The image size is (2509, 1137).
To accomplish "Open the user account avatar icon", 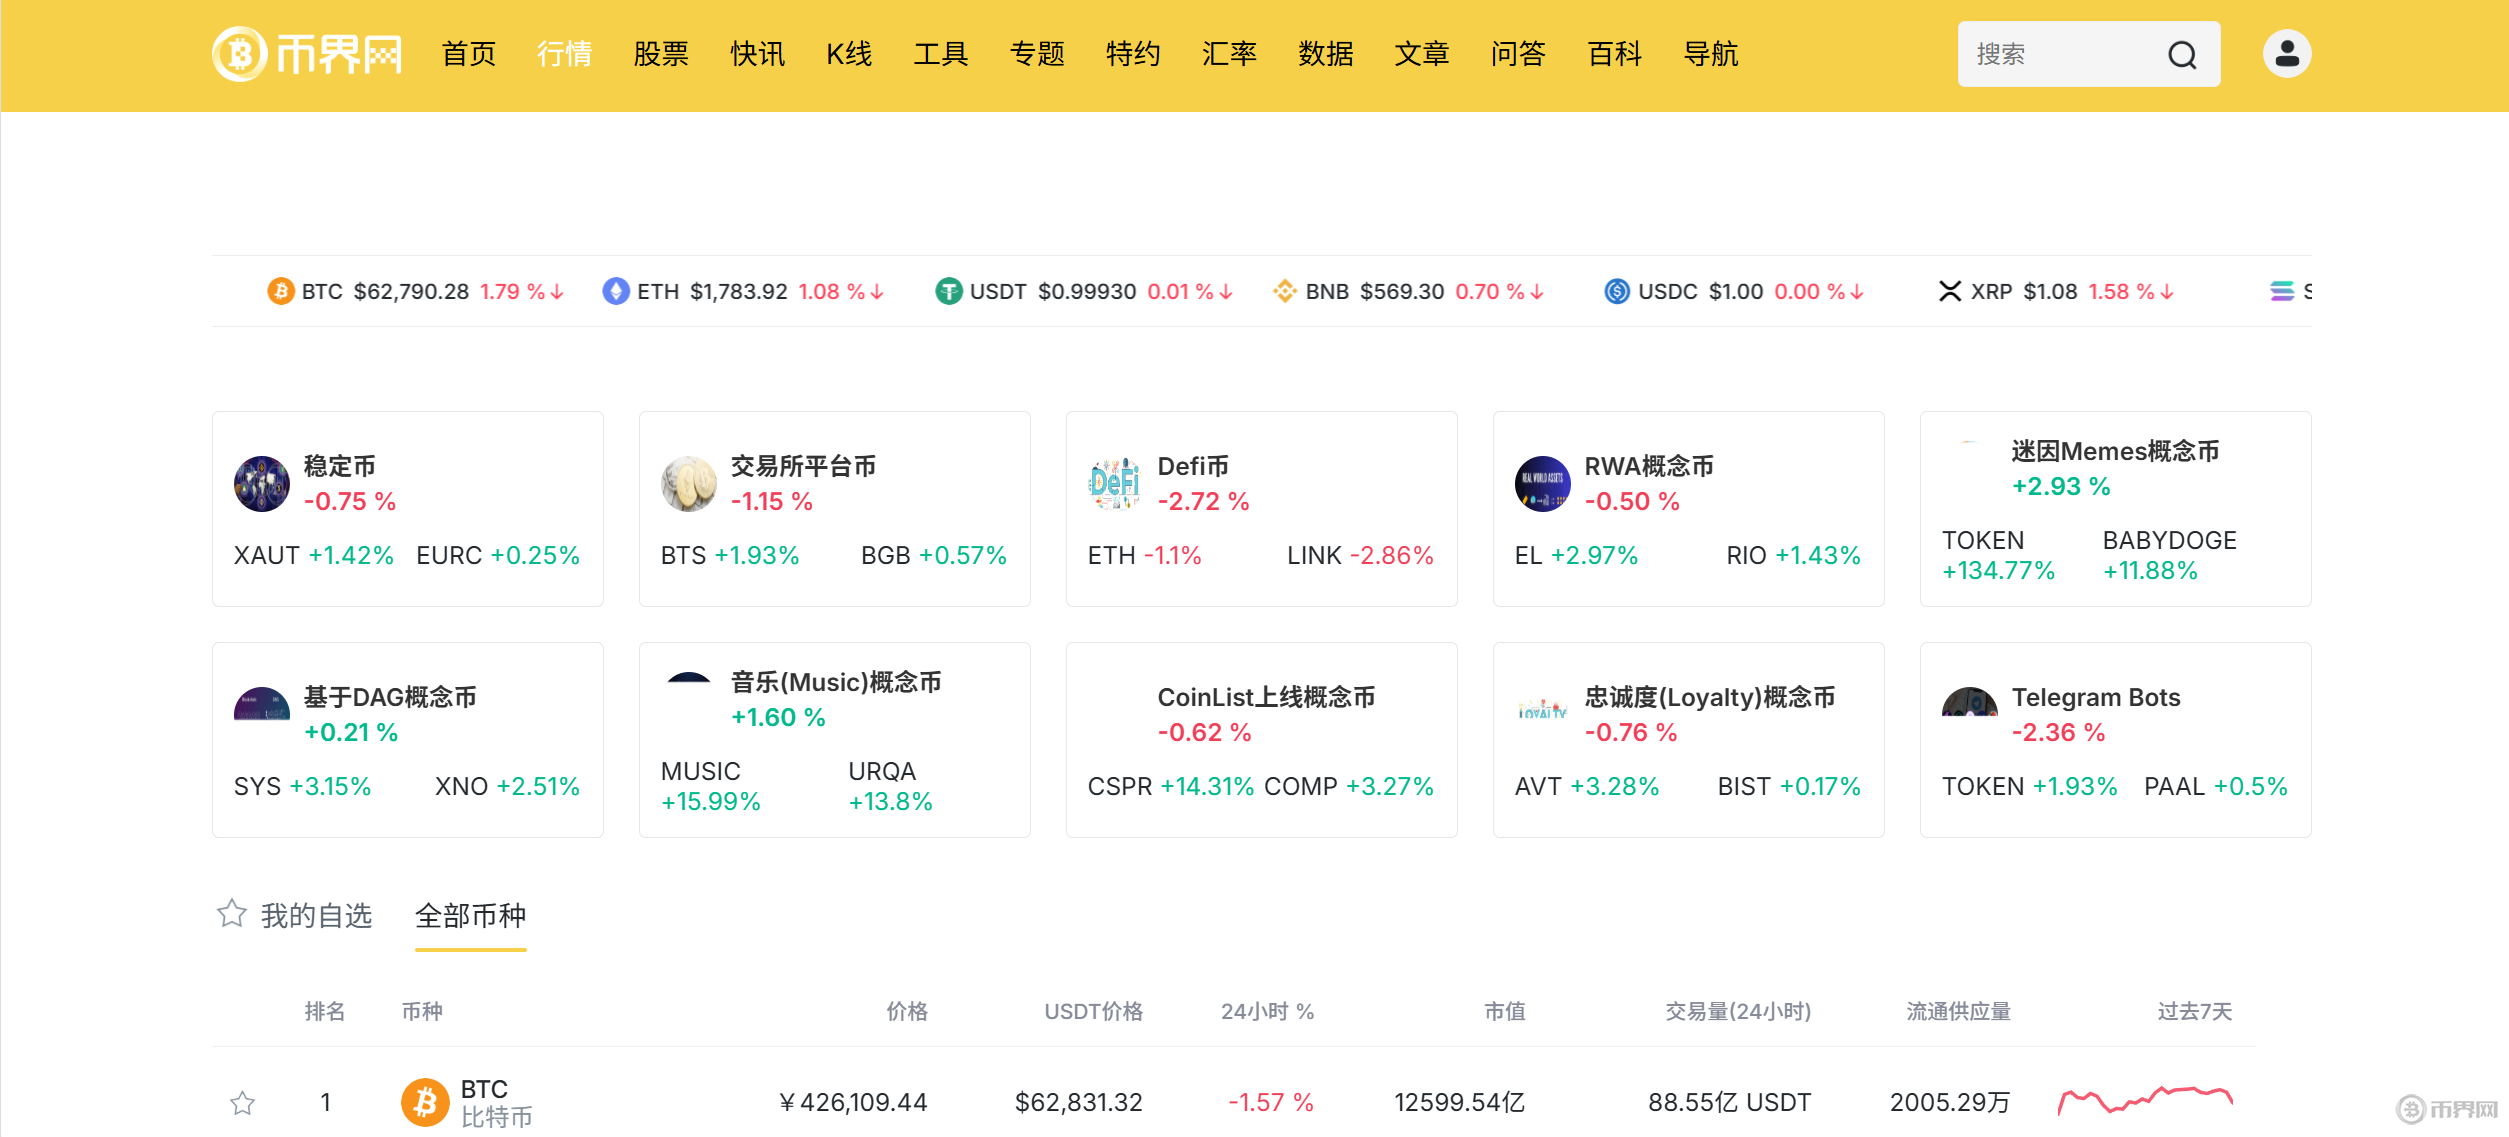I will pyautogui.click(x=2287, y=54).
